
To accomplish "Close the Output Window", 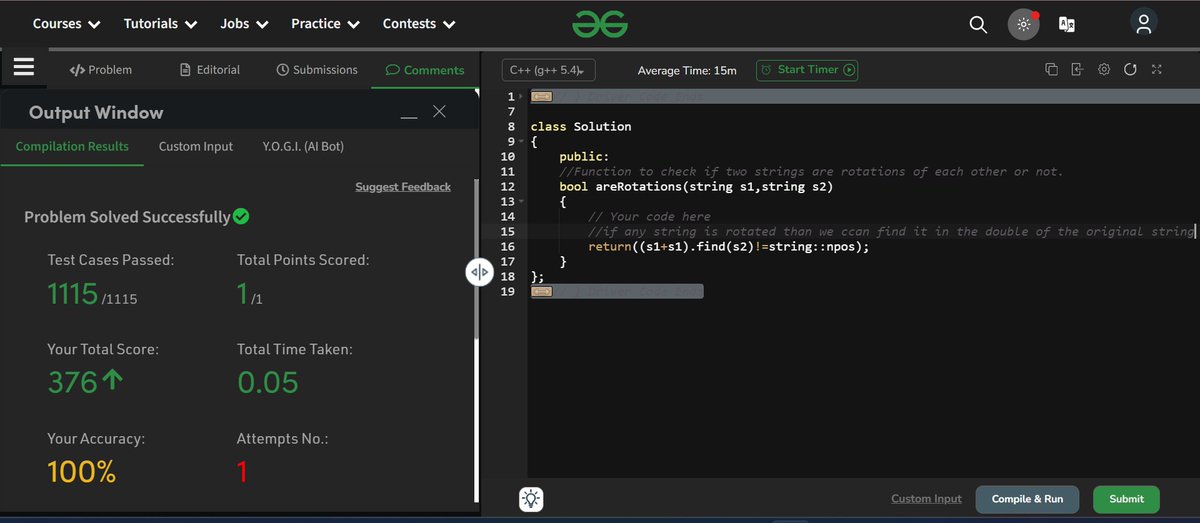I will (439, 112).
